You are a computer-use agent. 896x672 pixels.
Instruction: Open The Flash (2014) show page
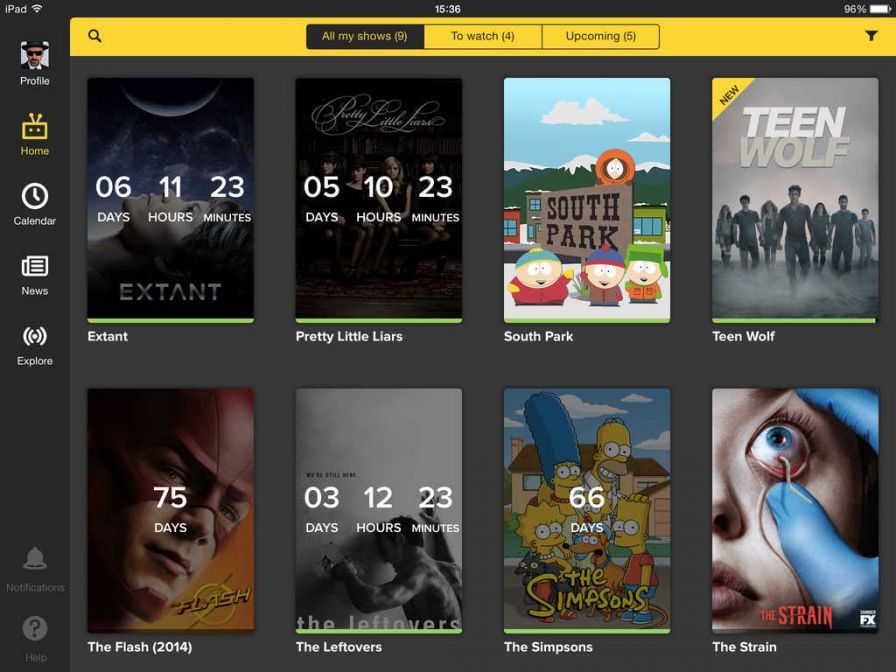(x=170, y=508)
